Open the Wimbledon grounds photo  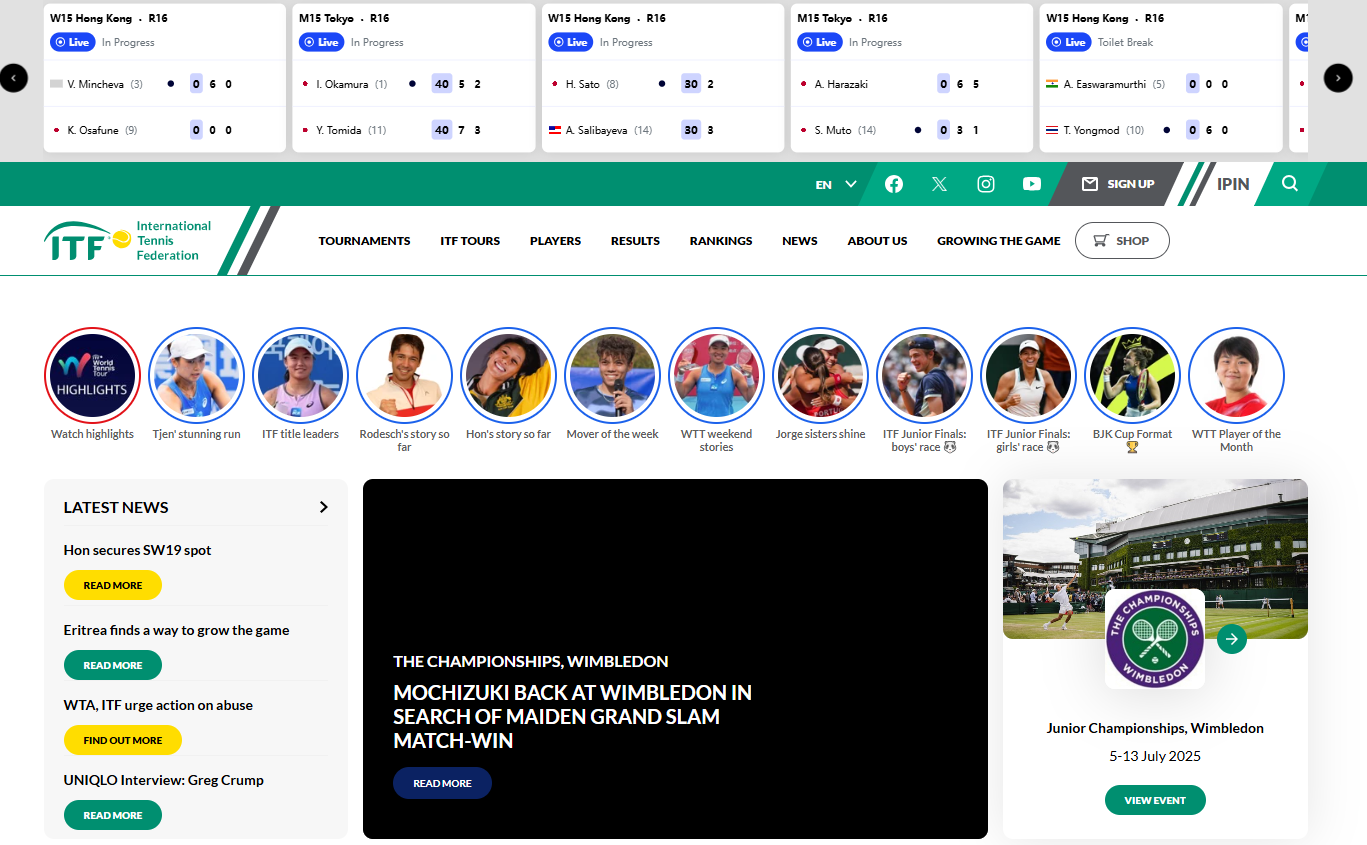1155,558
